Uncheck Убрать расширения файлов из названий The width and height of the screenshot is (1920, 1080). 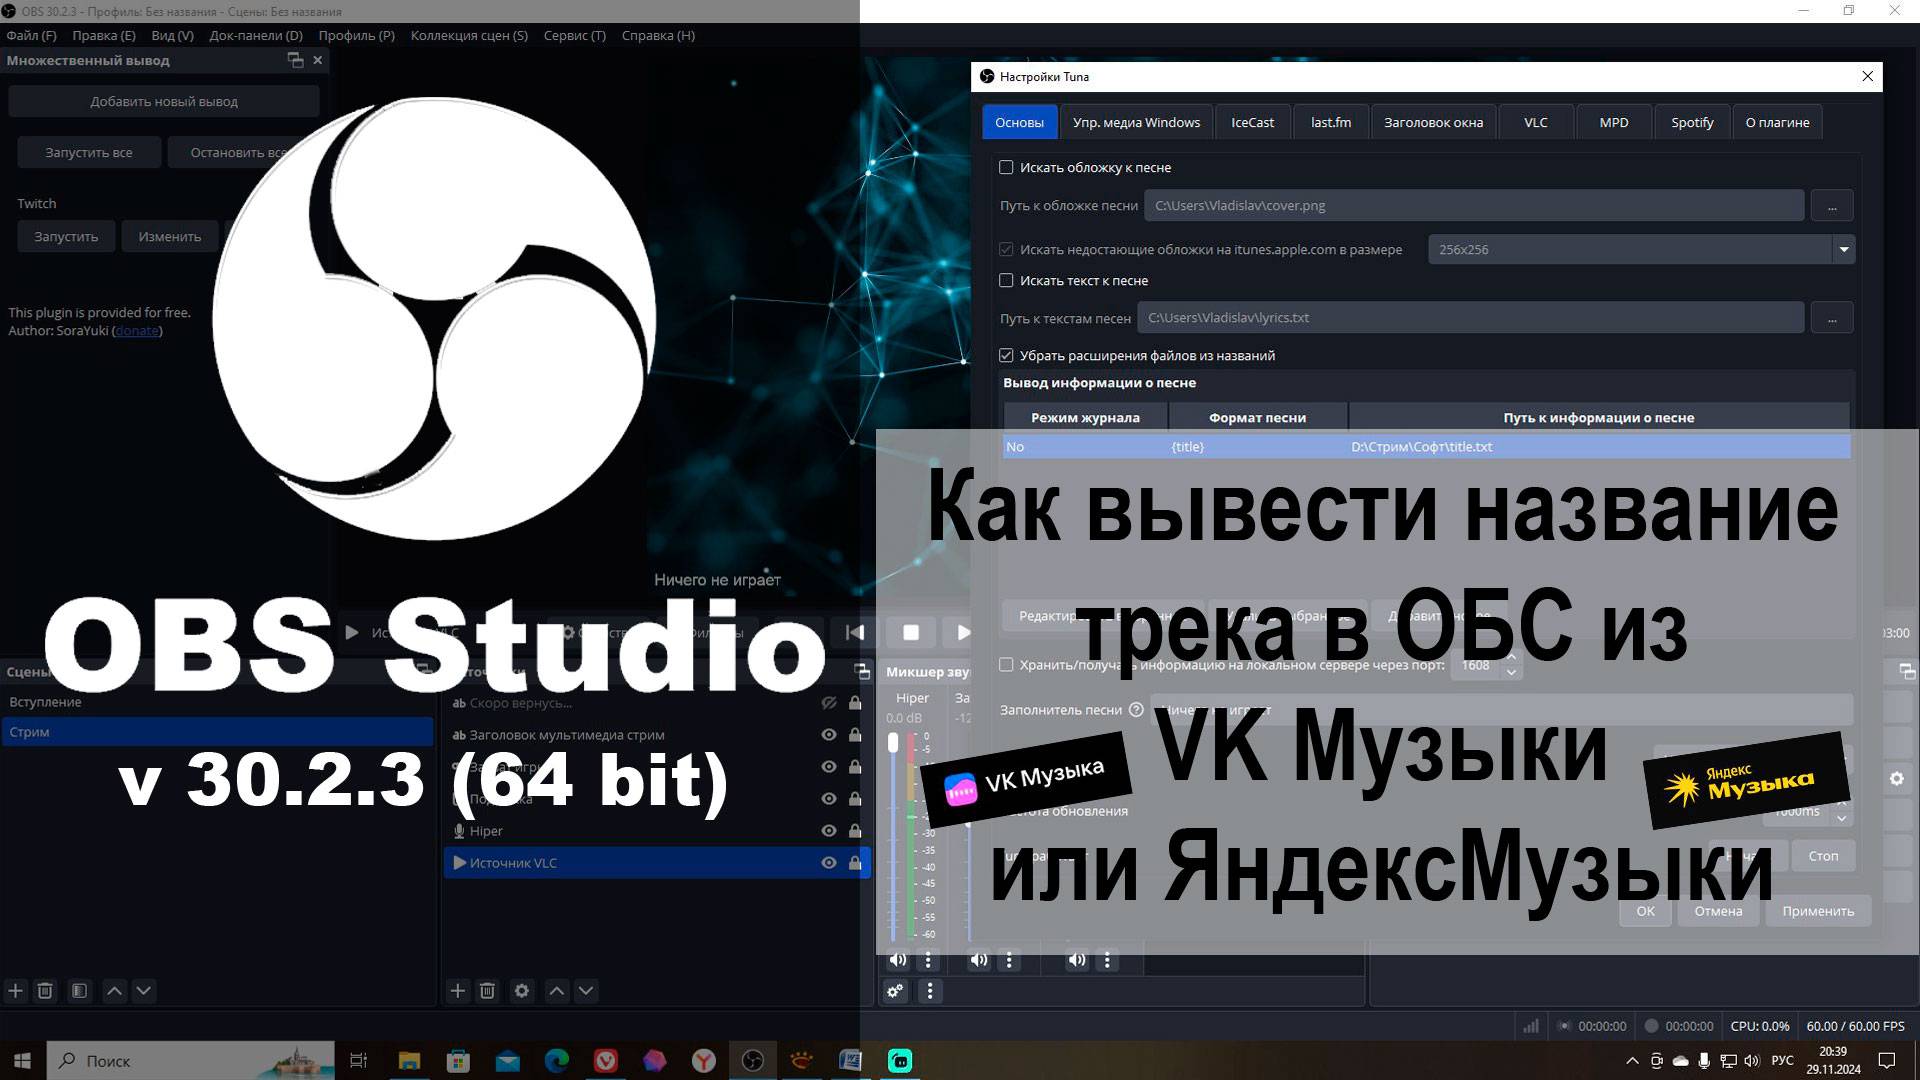[x=1006, y=355]
